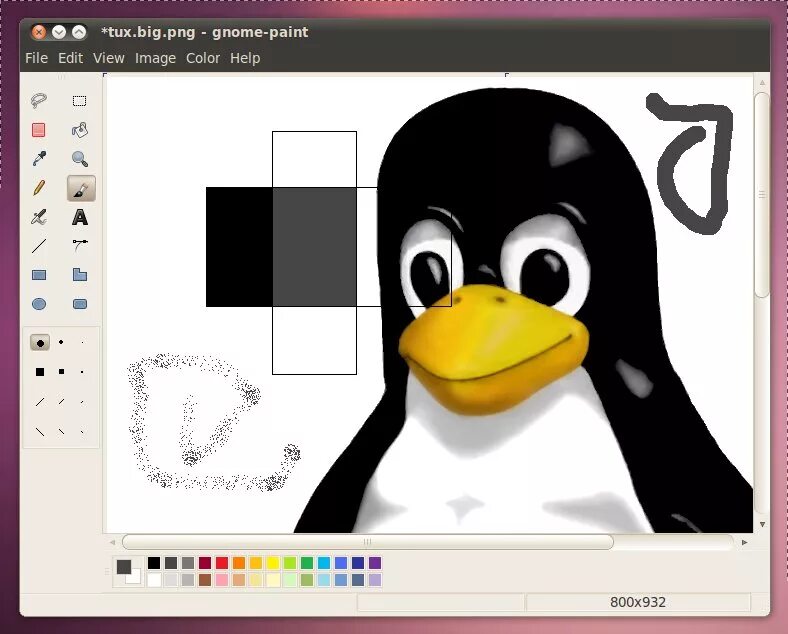Pick the black palette color

tap(154, 563)
